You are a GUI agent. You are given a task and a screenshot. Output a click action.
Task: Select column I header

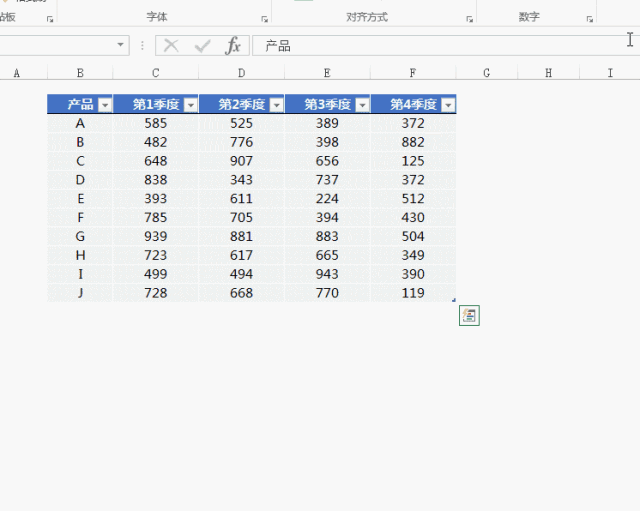(x=610, y=73)
